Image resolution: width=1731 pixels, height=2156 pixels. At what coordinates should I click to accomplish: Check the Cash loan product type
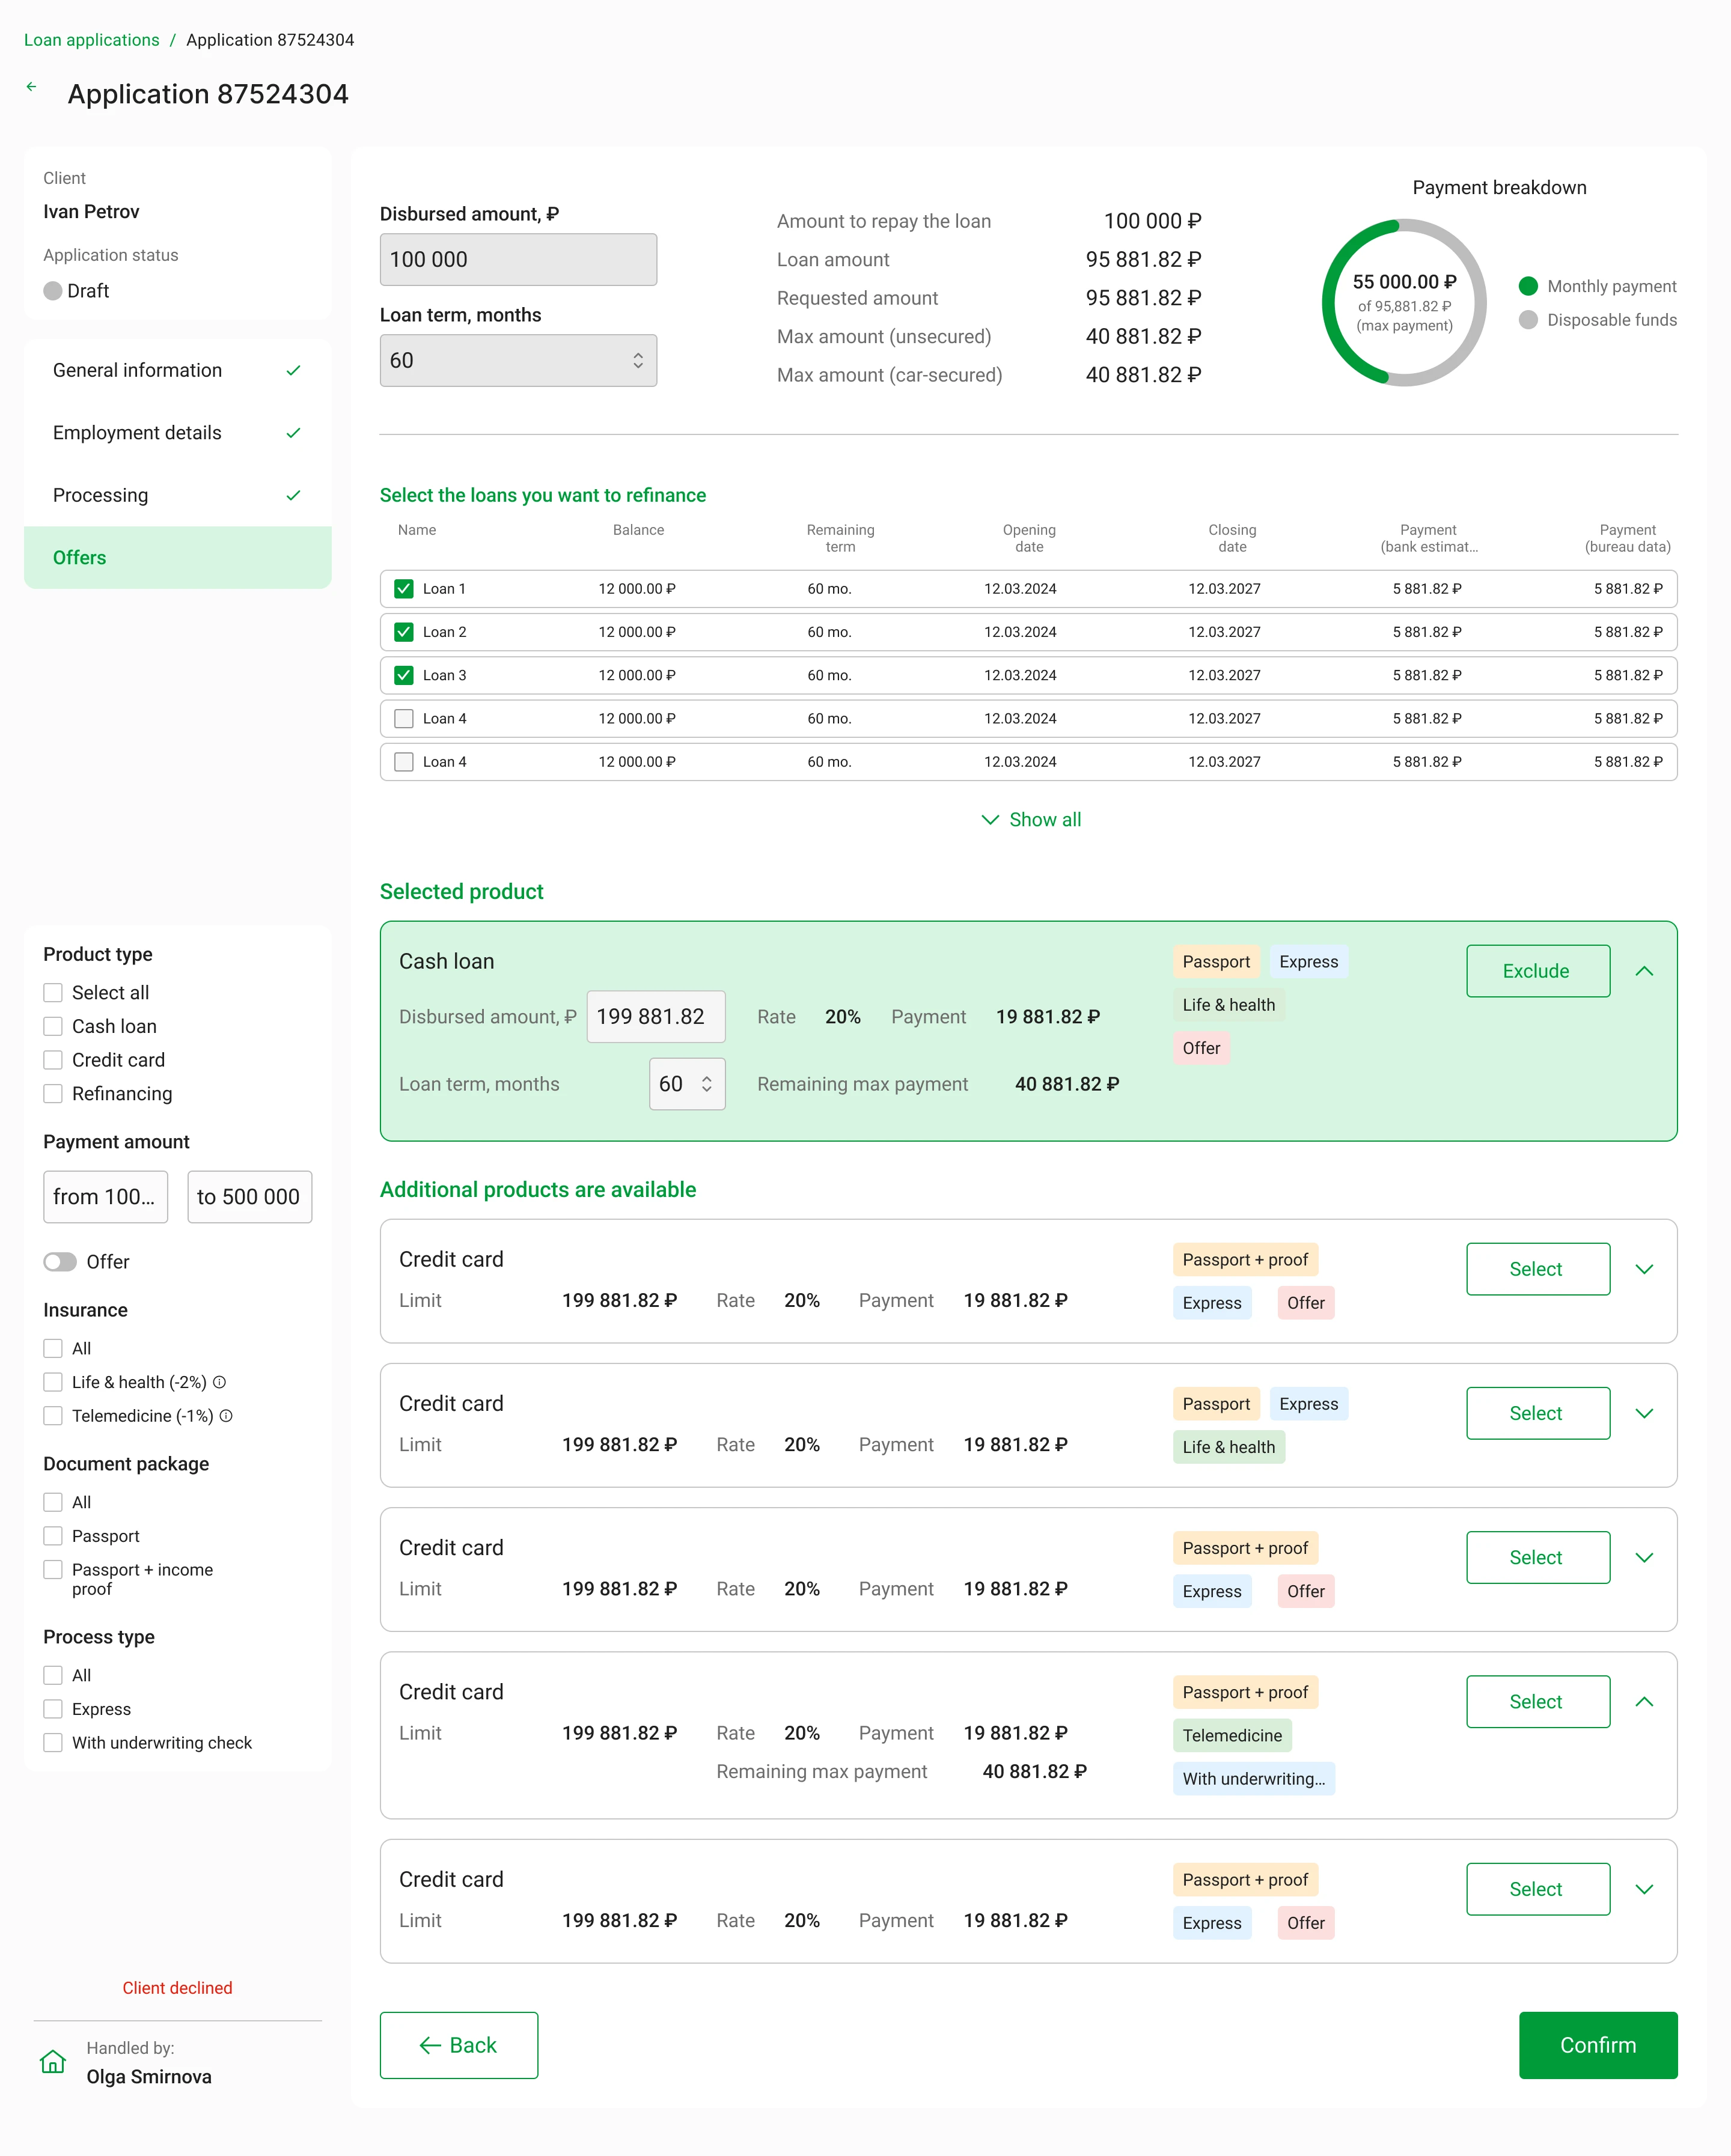53,1027
